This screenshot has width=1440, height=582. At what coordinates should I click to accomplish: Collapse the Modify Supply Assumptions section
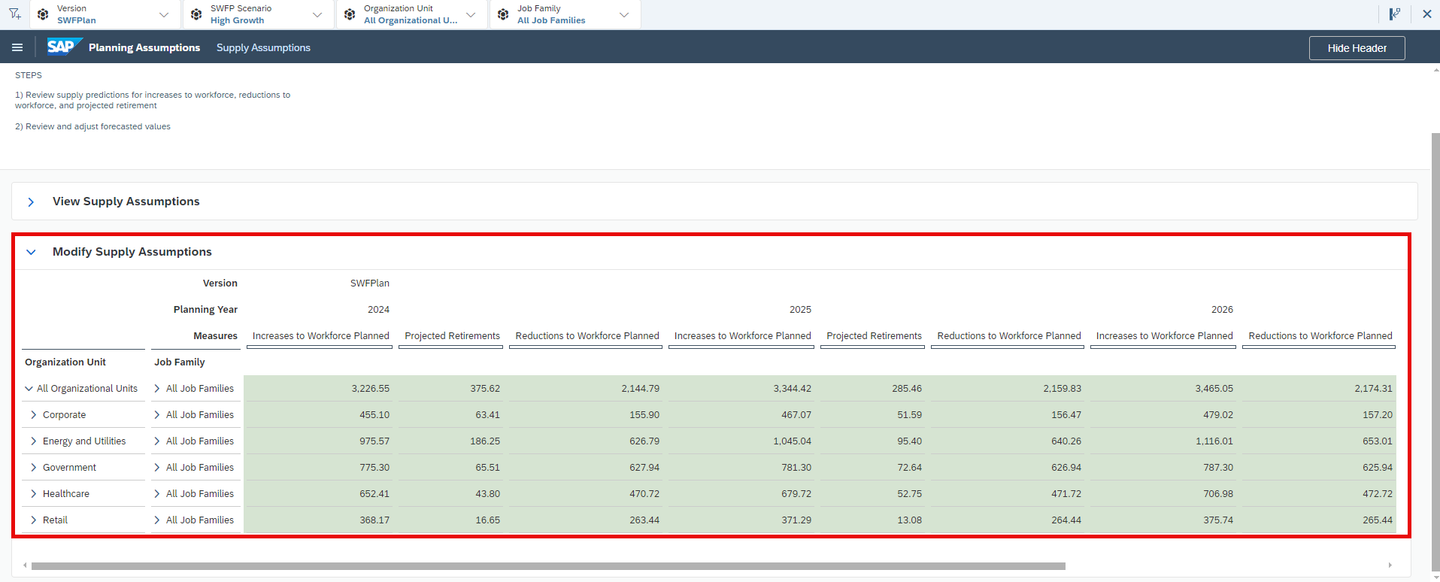click(31, 252)
